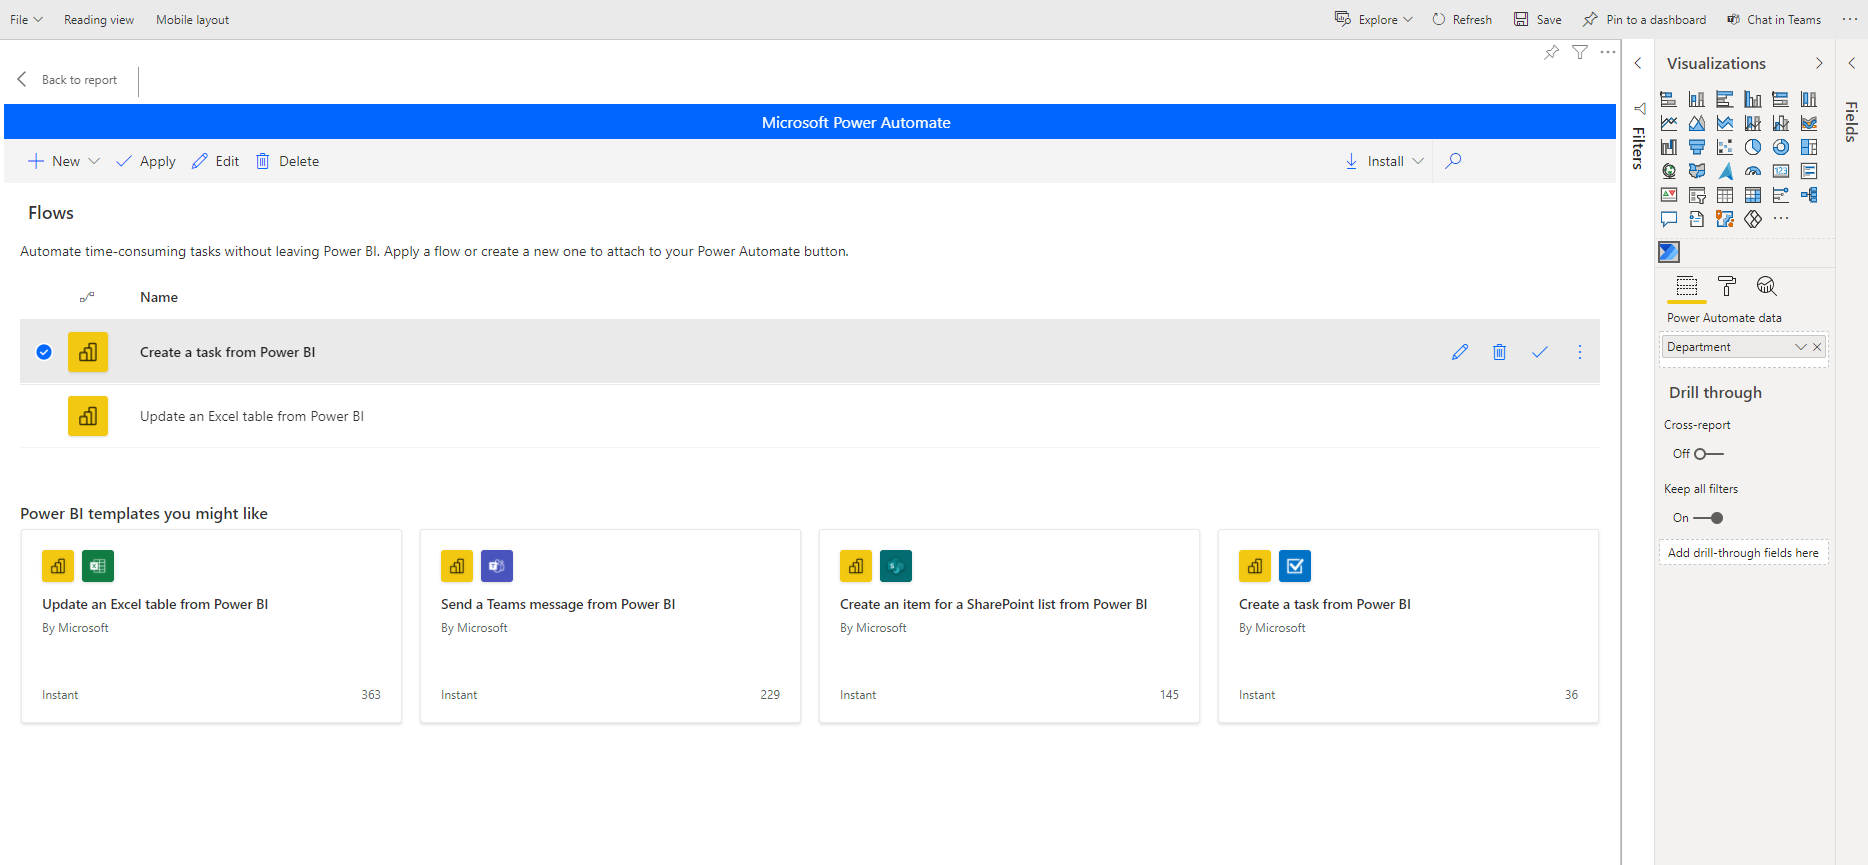Select the table visual
This screenshot has width=1868, height=865.
click(1725, 195)
